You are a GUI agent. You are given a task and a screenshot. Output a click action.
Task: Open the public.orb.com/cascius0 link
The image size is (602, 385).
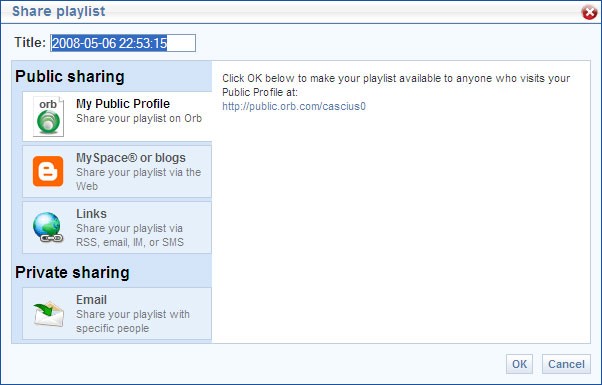click(x=294, y=106)
